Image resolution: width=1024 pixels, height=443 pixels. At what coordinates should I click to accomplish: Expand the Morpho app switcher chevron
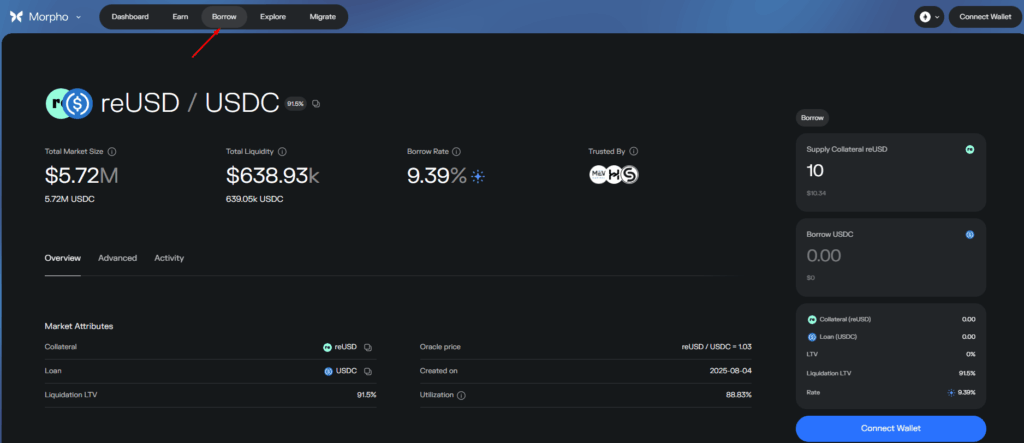tap(78, 17)
